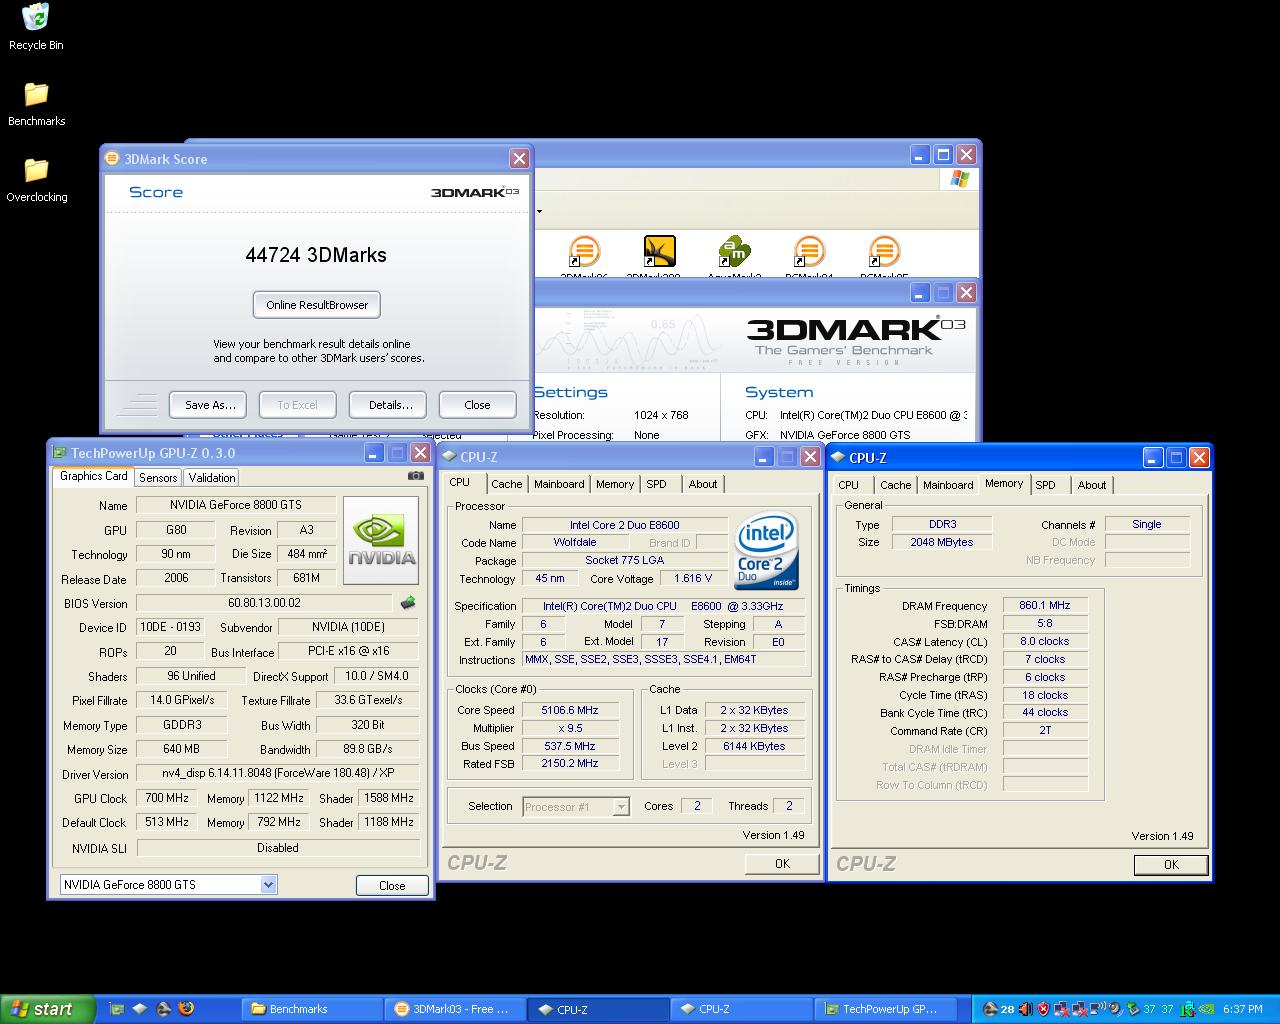Click the red shield security tray icon
The image size is (1280, 1024).
1044,1009
